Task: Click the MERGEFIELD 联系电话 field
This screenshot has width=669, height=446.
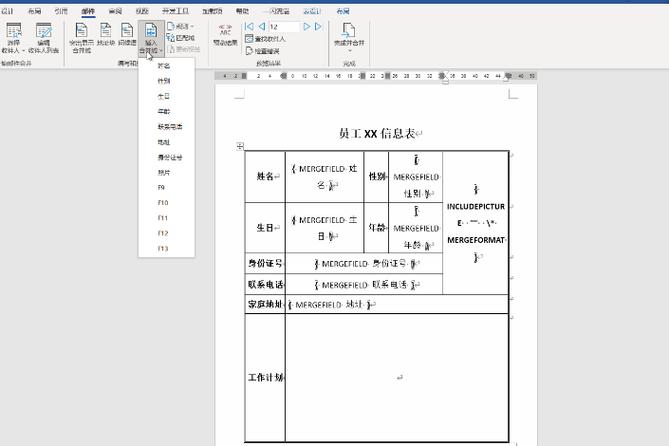Action: pyautogui.click(x=364, y=285)
